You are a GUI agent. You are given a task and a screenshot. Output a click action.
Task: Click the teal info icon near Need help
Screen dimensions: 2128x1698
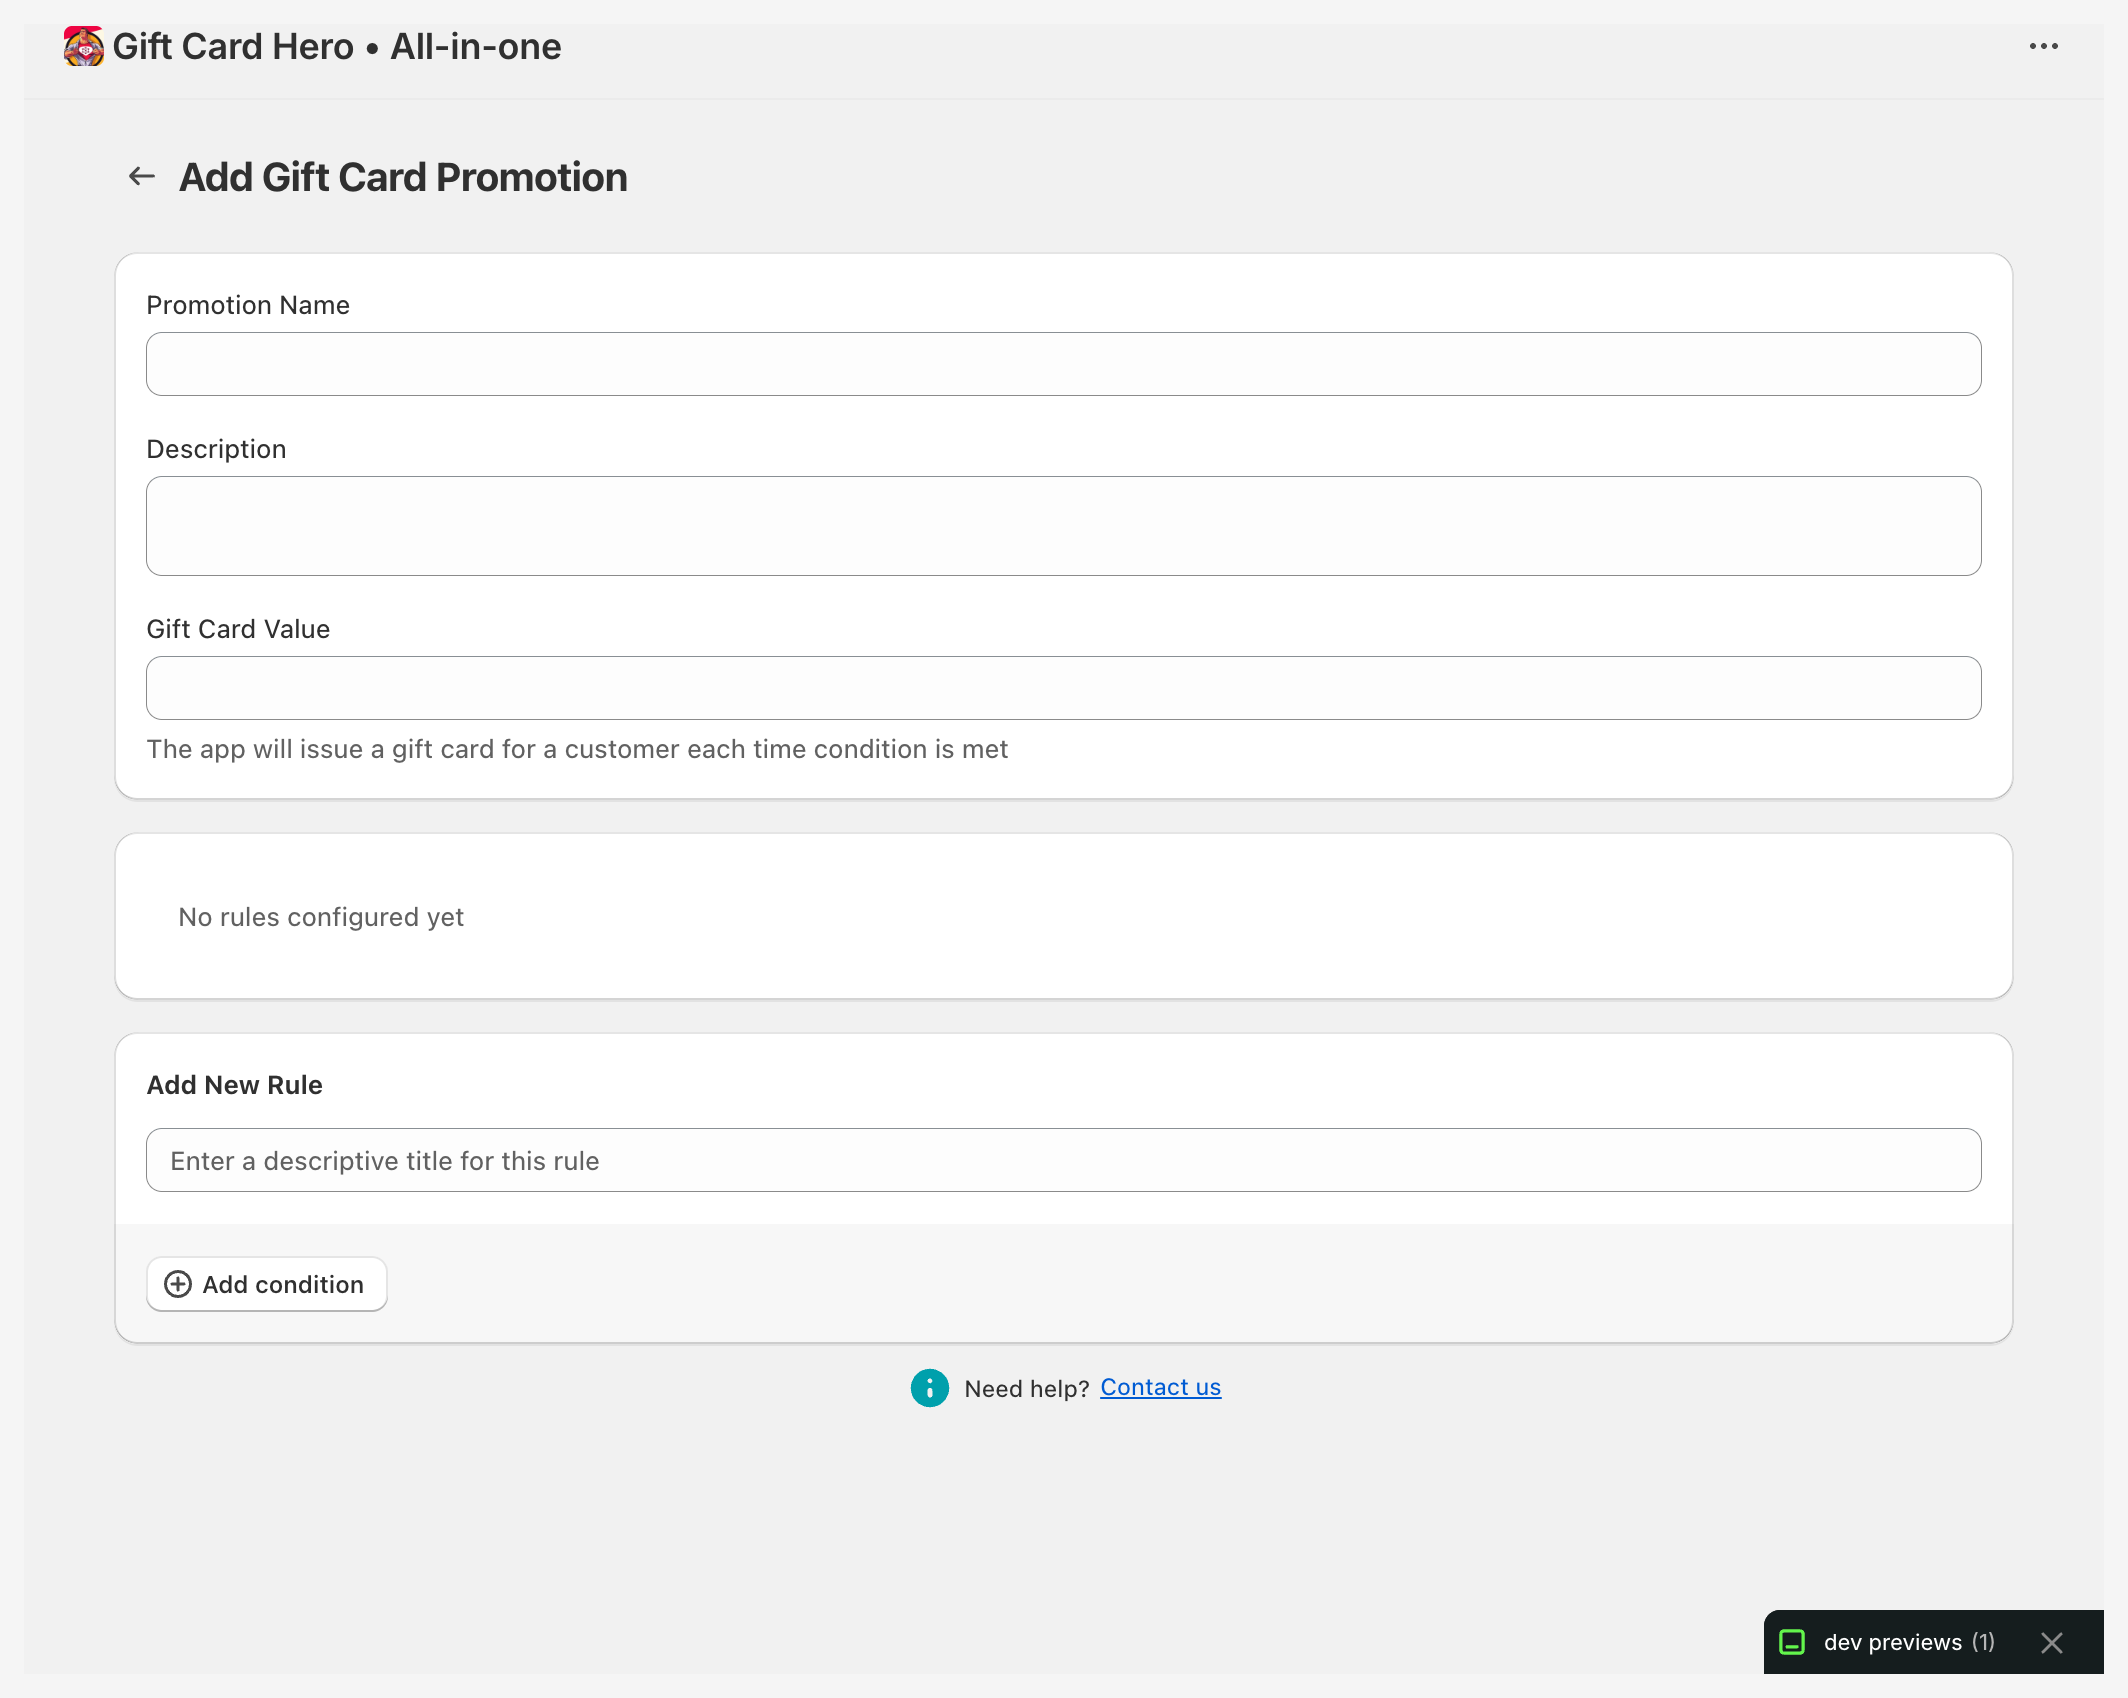coord(929,1388)
